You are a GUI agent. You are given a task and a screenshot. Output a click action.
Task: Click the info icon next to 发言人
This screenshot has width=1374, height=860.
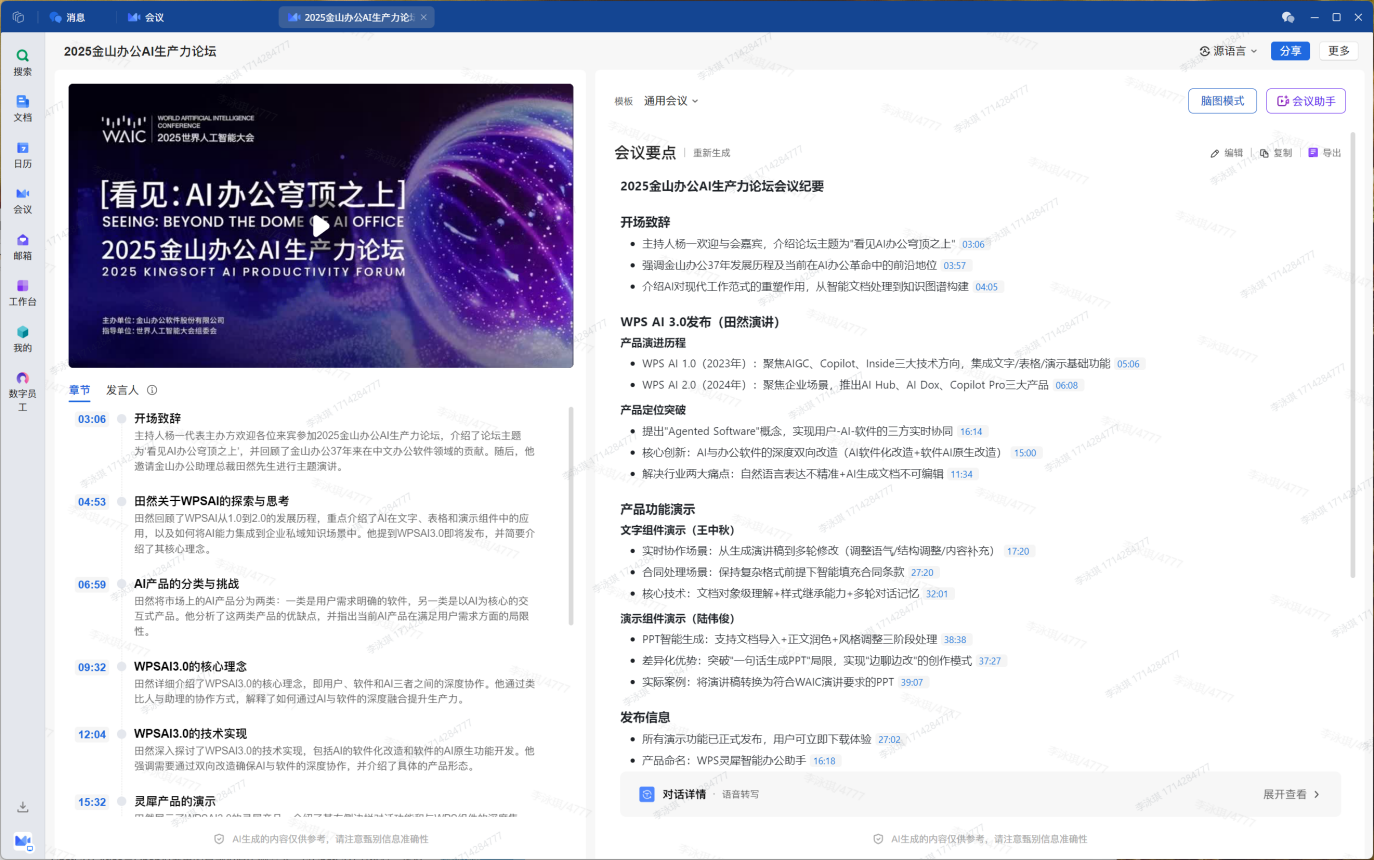[152, 390]
